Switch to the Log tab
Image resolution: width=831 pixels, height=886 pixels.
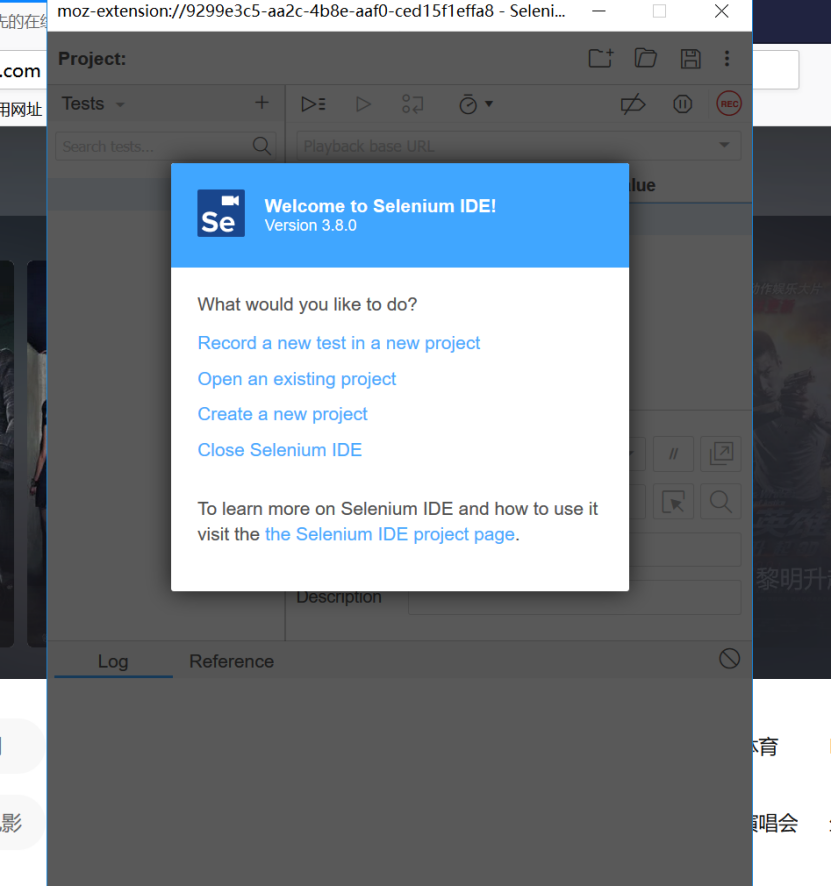coord(113,661)
